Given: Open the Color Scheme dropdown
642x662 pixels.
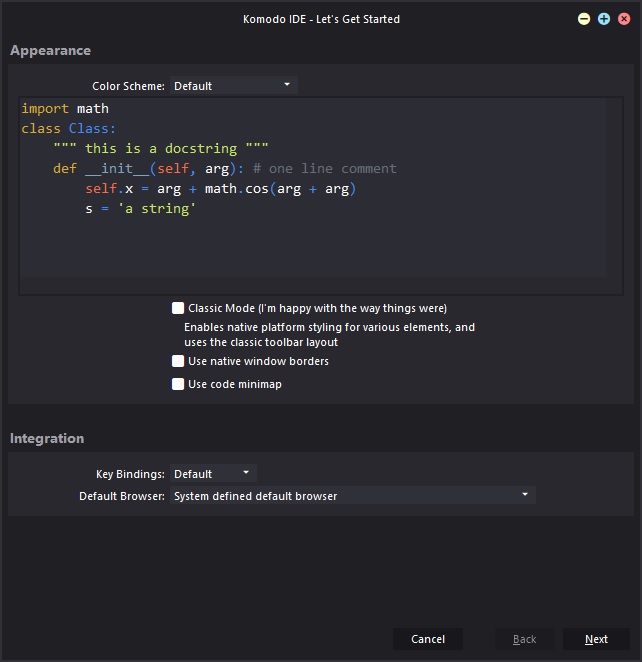Looking at the screenshot, I should (x=234, y=86).
